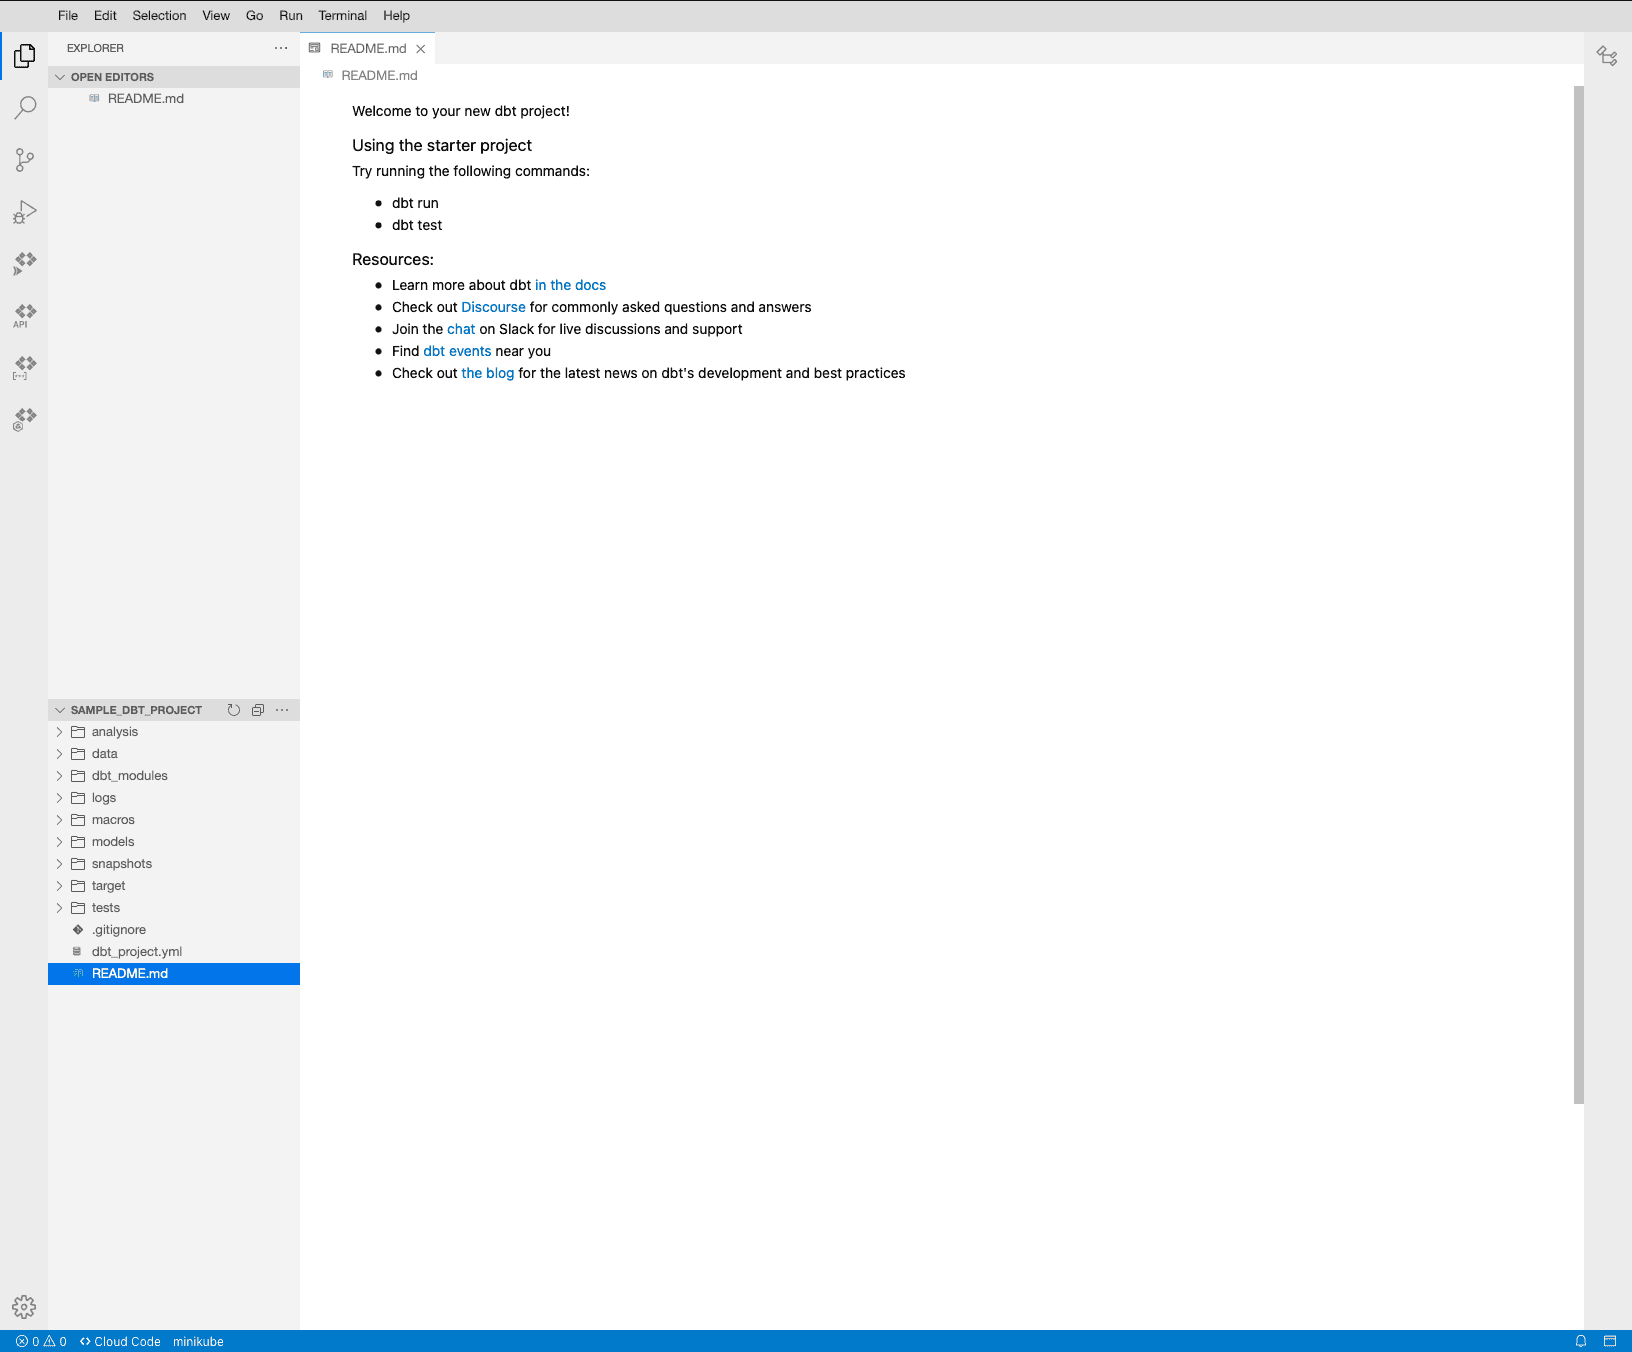The image size is (1632, 1352).
Task: Expand the tests folder
Action: (x=174, y=908)
